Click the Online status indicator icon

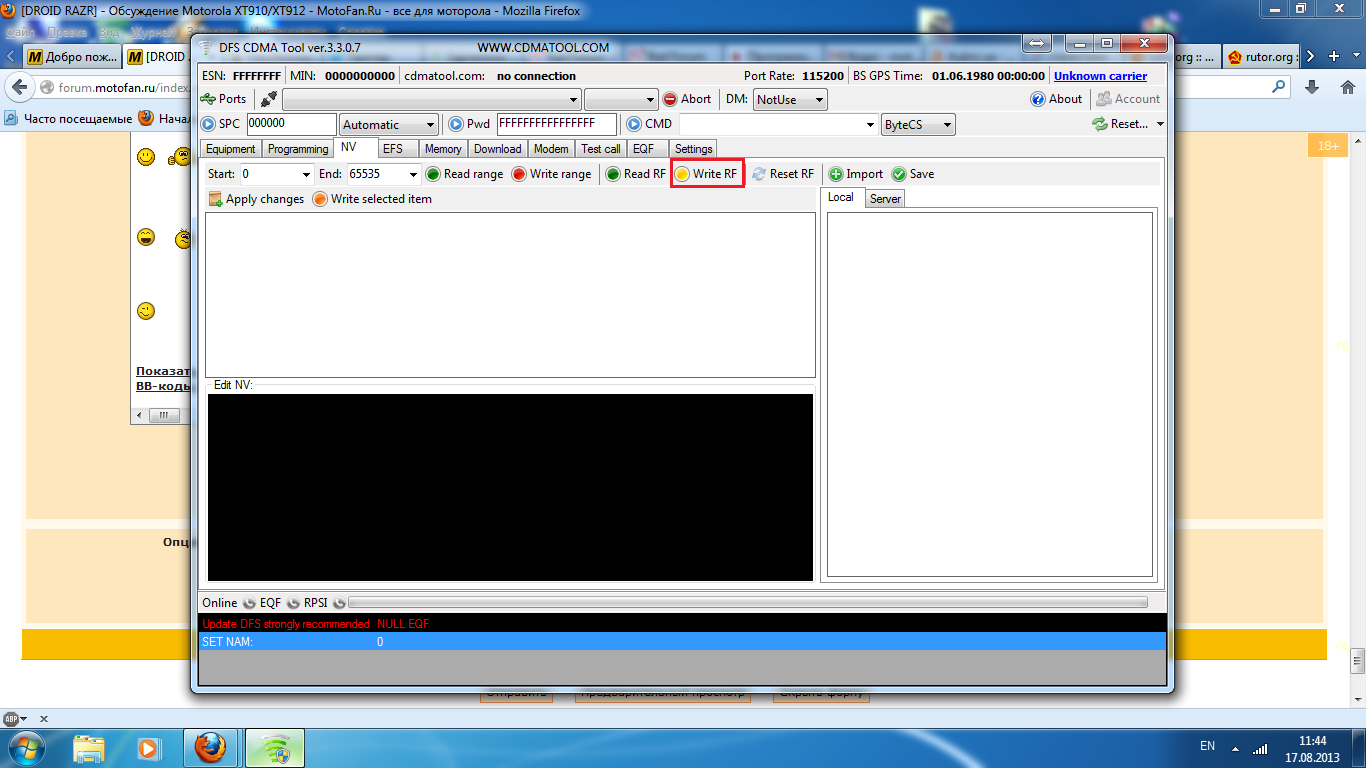(249, 603)
